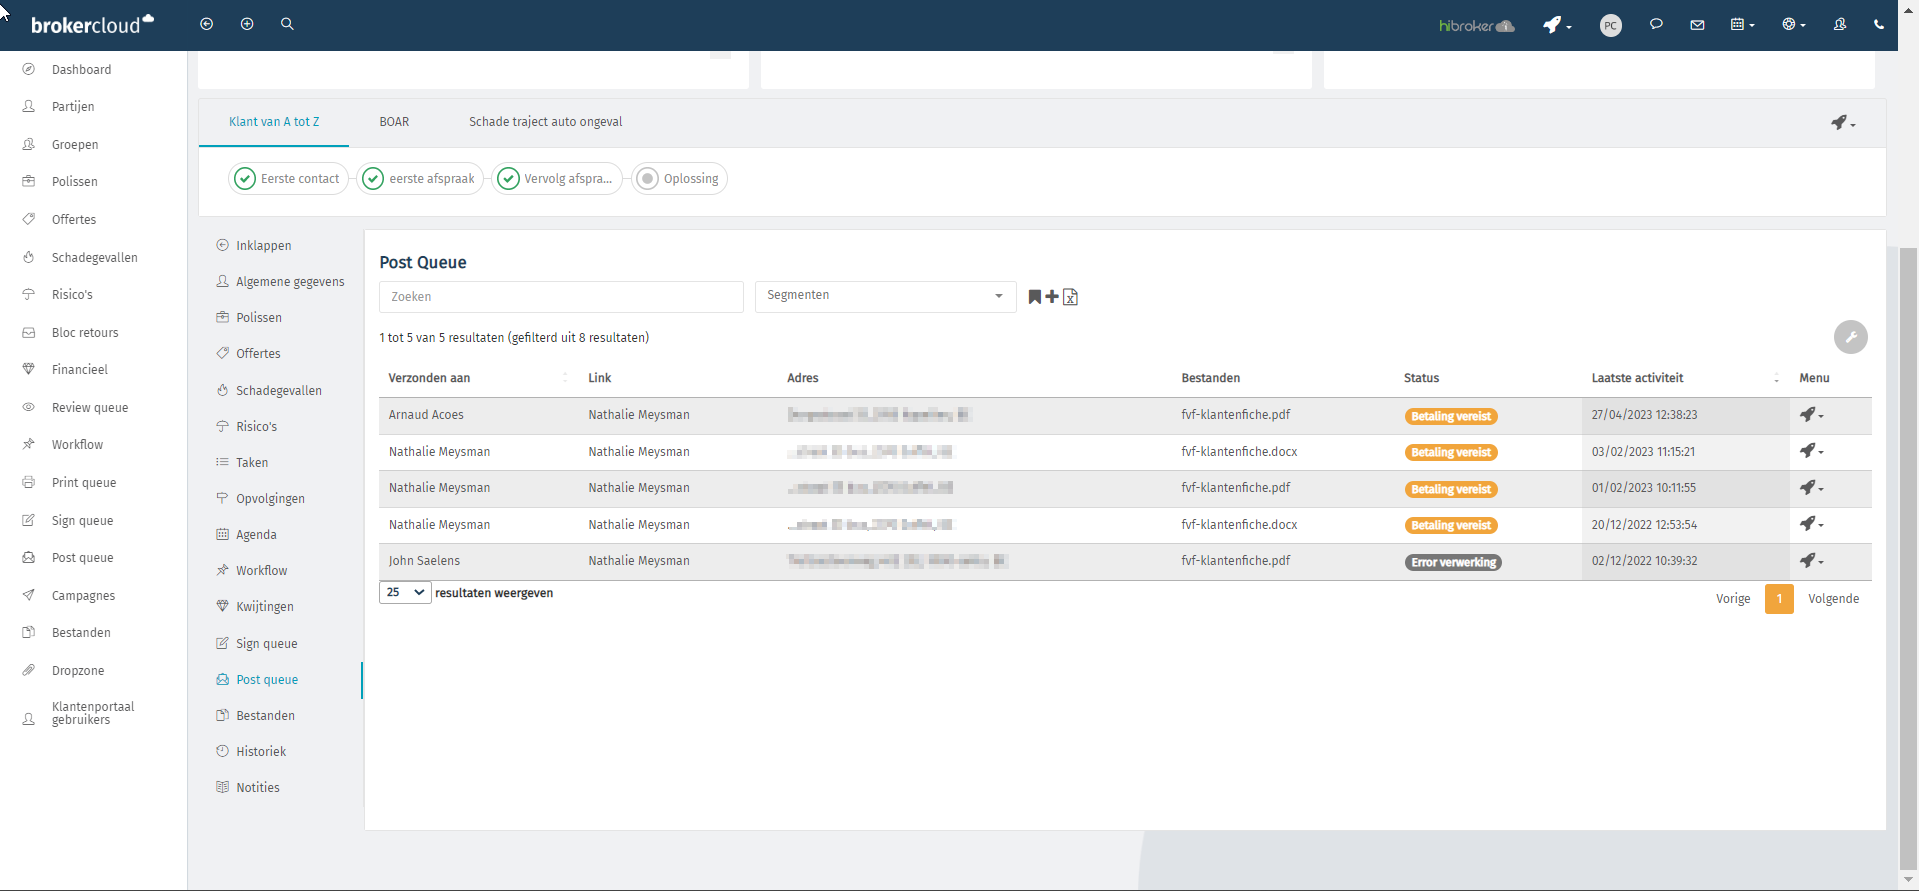Open the rocket menu for 01/02/2023 row
This screenshot has width=1919, height=891.
pos(1811,488)
